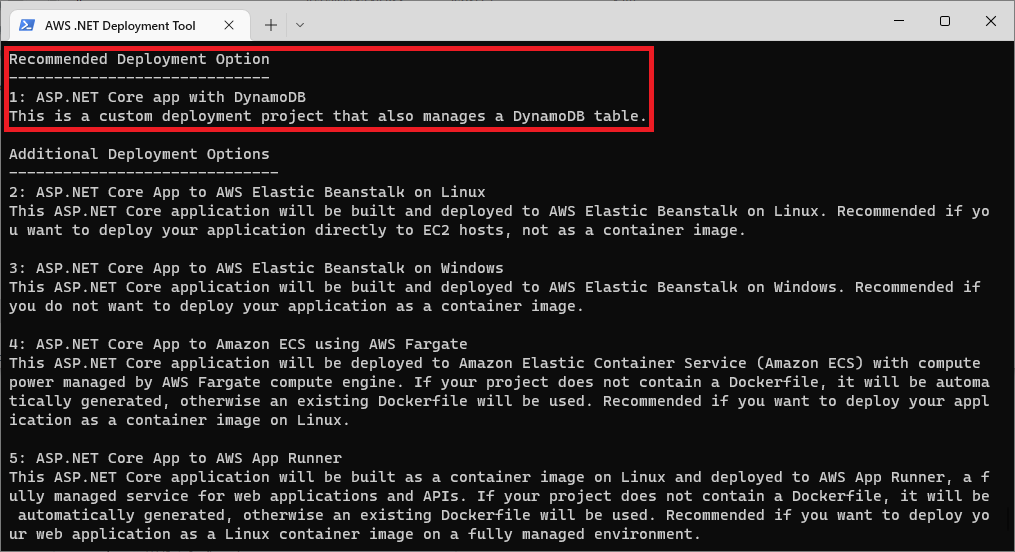Maximize the terminal window
The width and height of the screenshot is (1015, 552).
click(944, 21)
